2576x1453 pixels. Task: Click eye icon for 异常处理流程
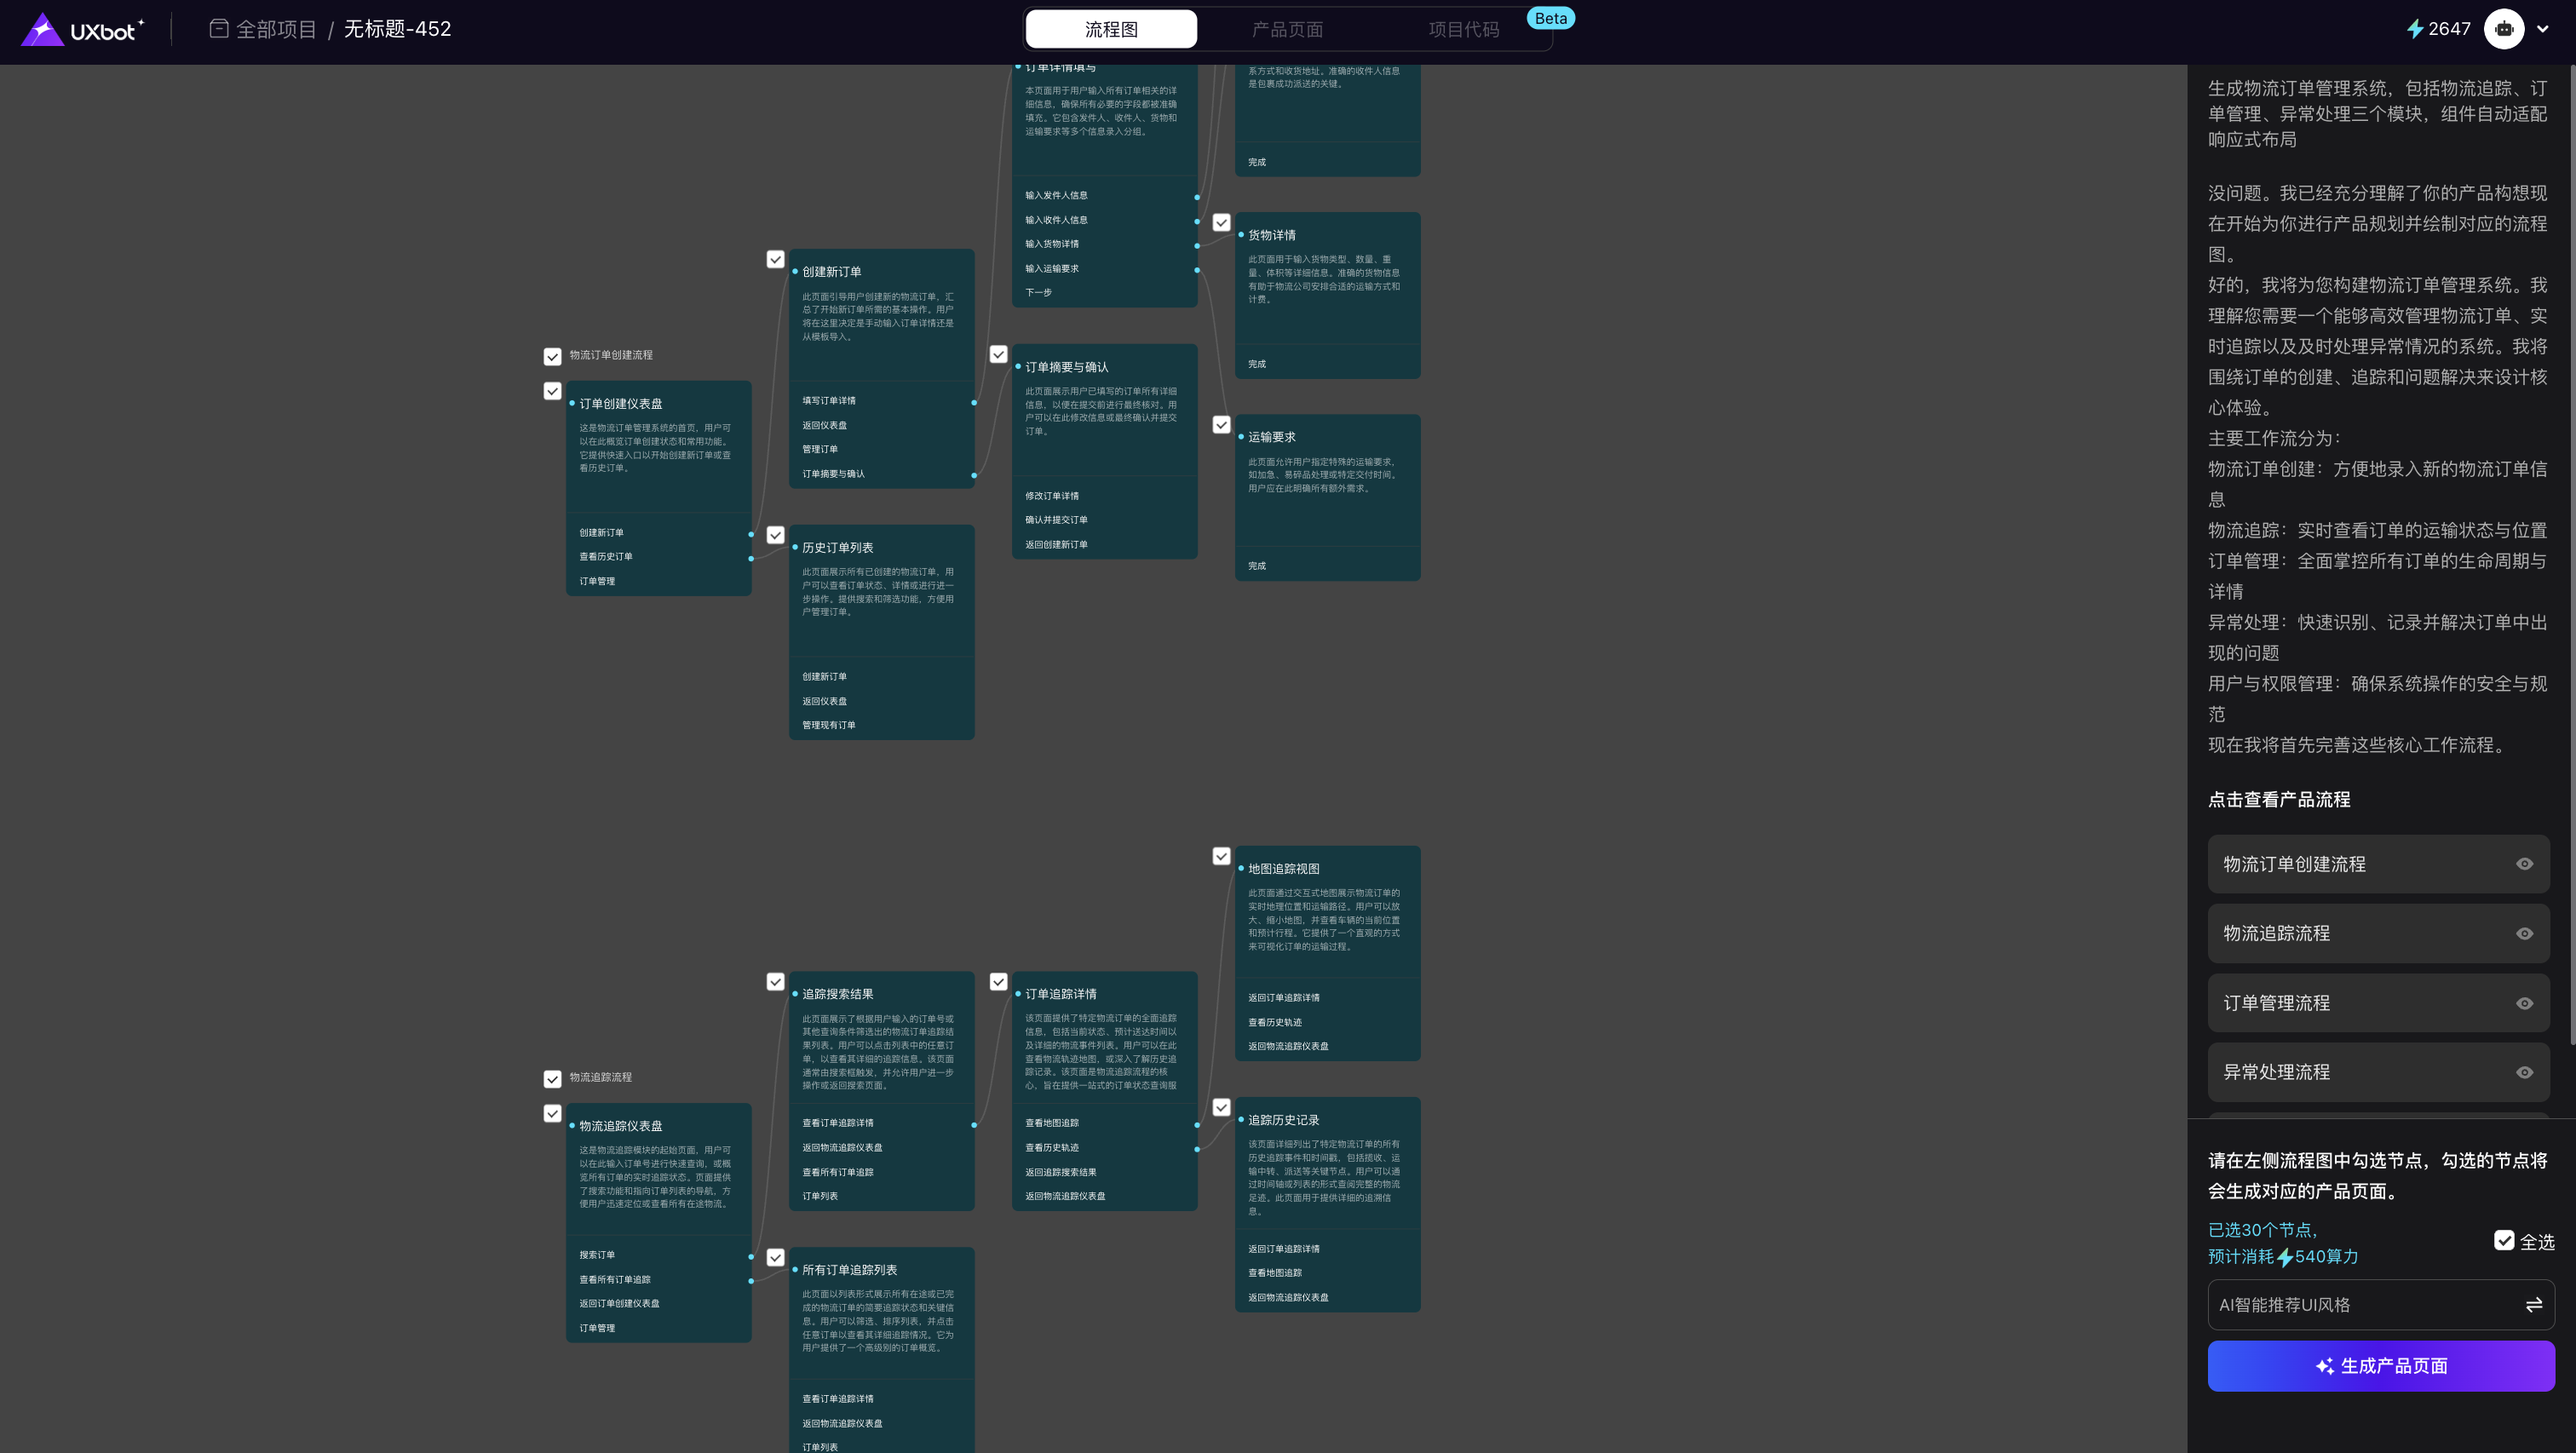coord(2524,1072)
